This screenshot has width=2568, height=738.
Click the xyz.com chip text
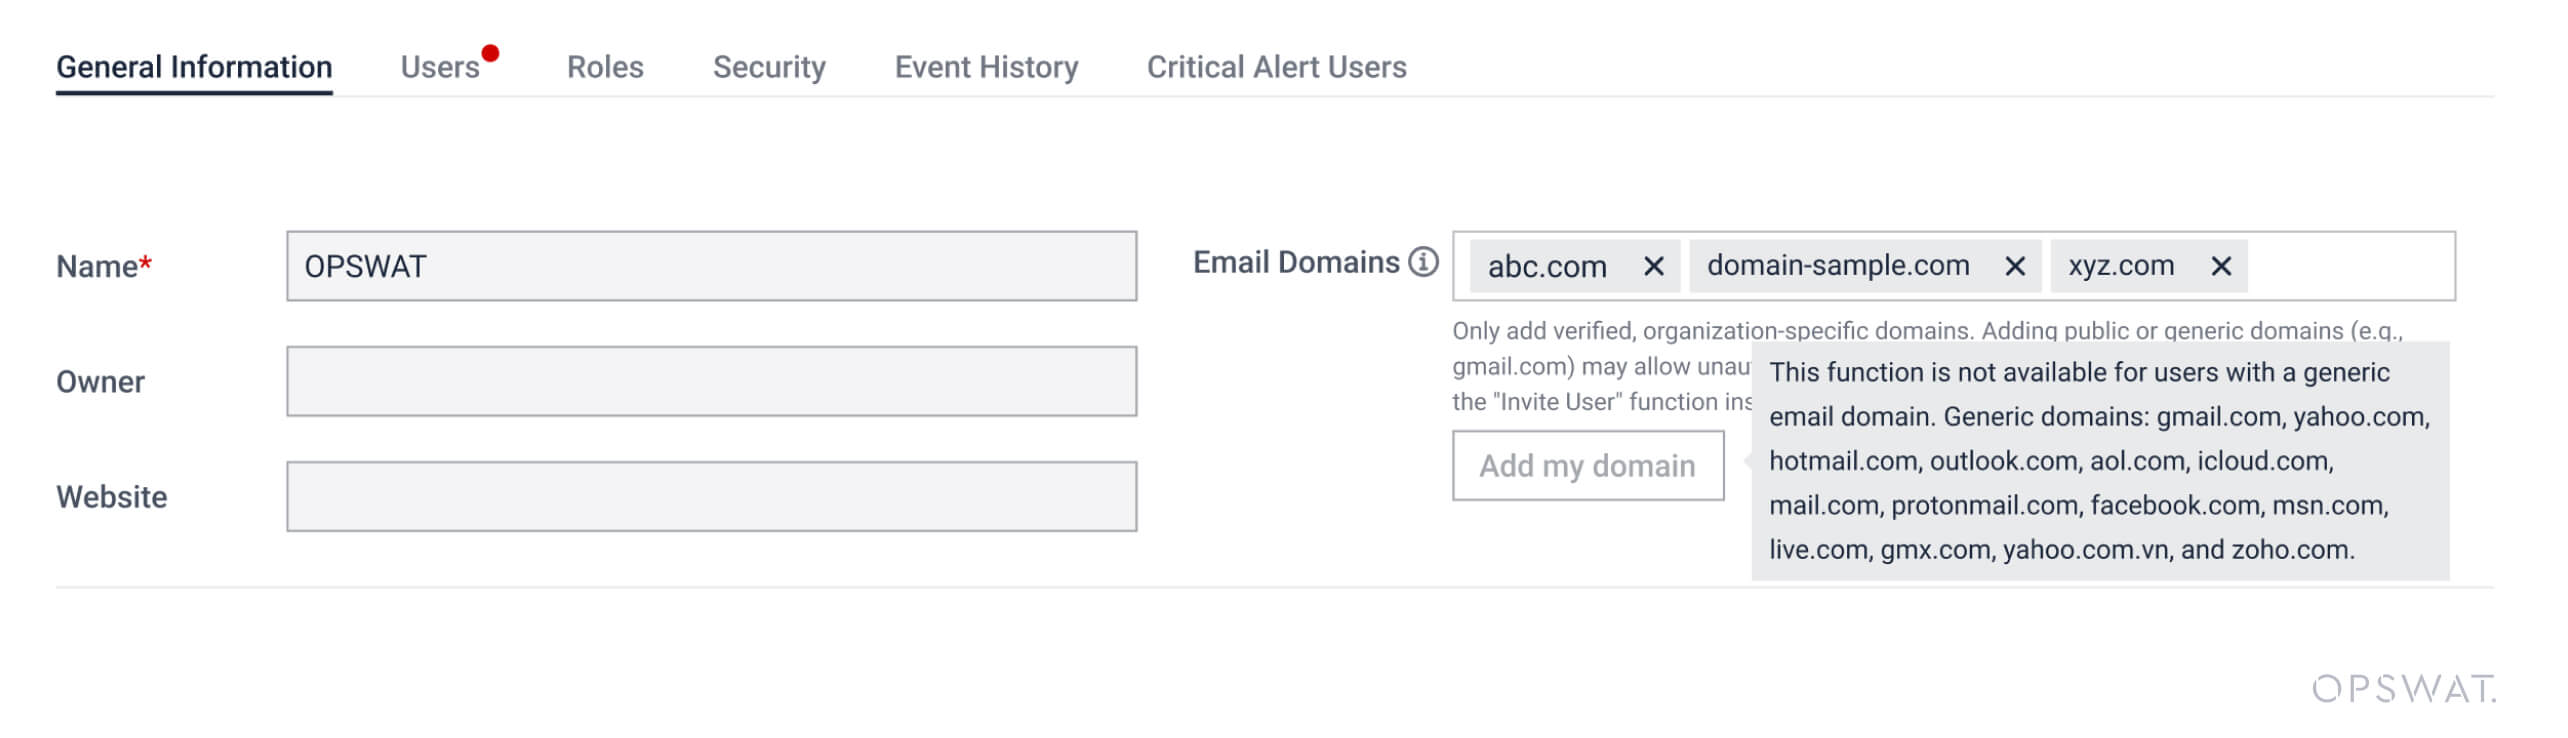(2121, 265)
